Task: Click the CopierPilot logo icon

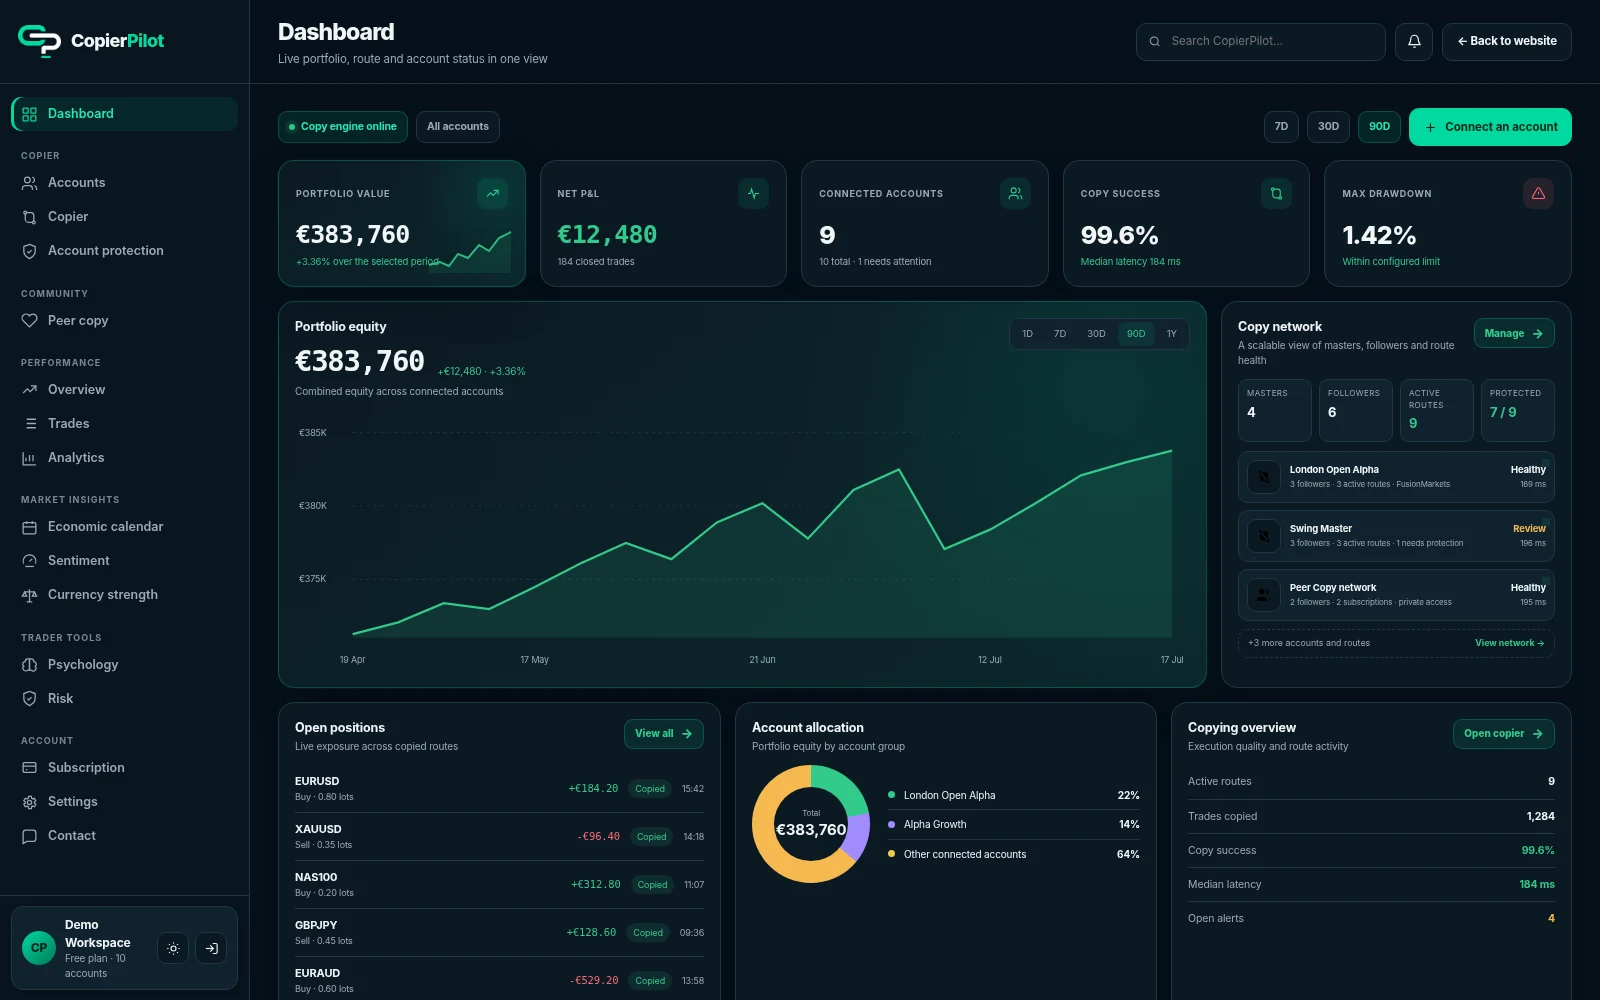Action: point(39,41)
